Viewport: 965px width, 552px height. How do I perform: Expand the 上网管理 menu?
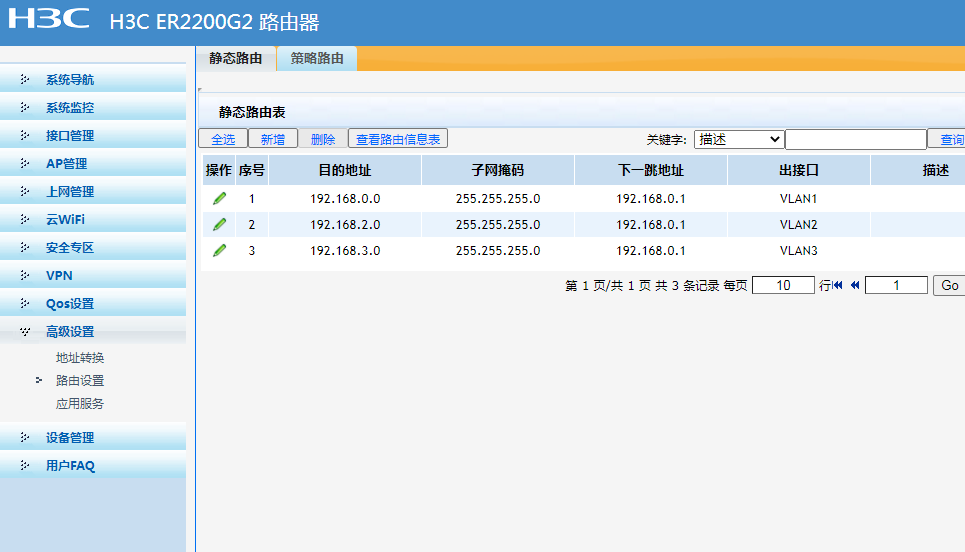(x=93, y=191)
